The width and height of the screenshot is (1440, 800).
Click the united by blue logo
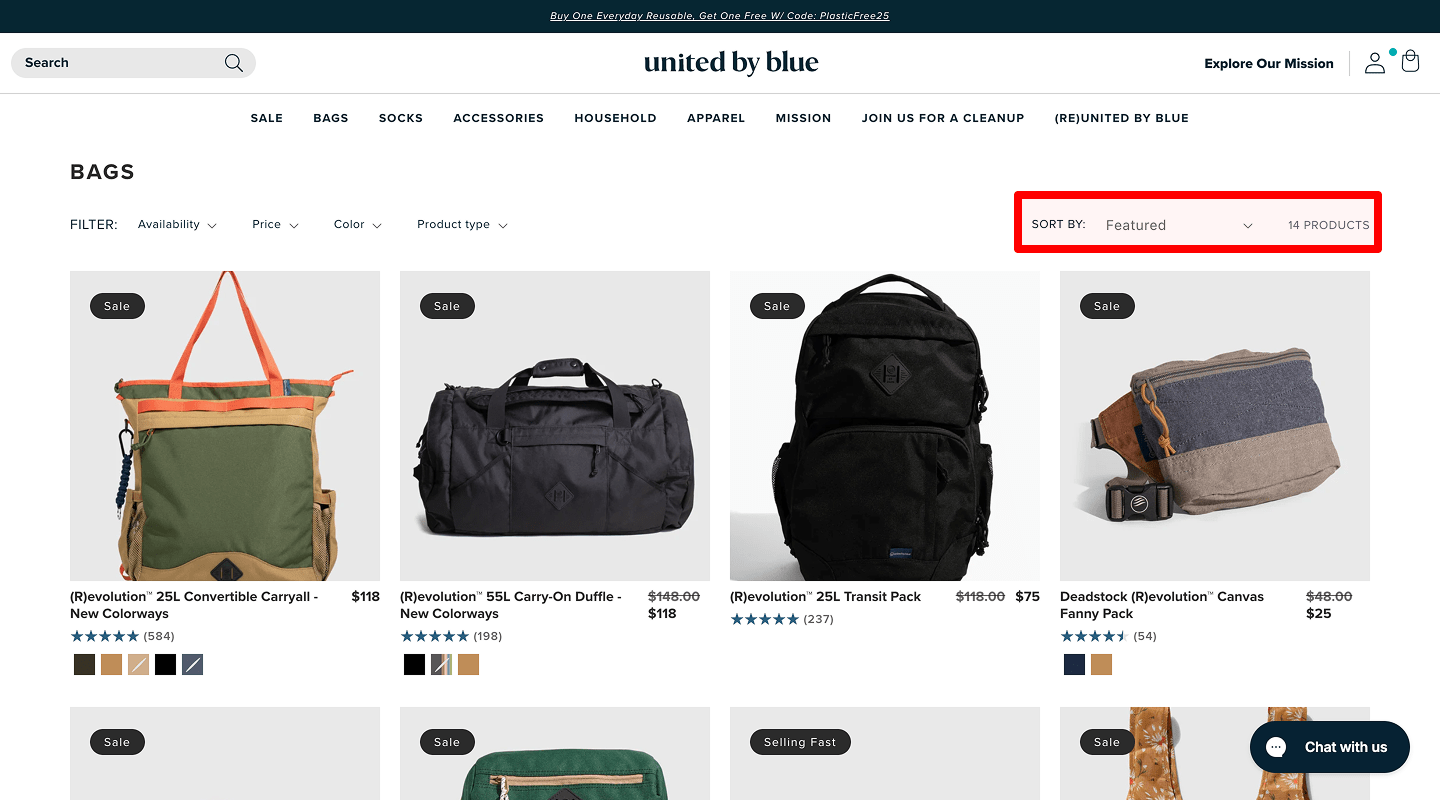point(731,63)
